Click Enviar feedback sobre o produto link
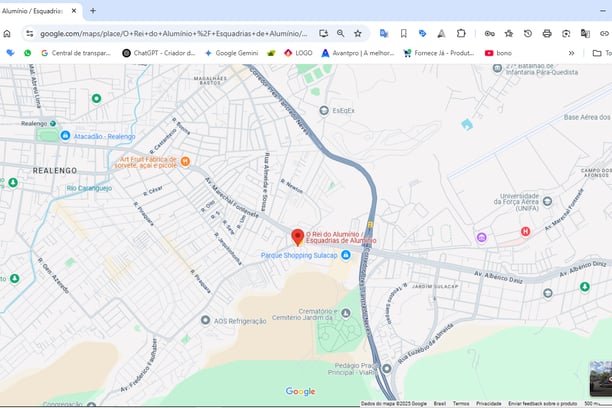The image size is (612, 408). pos(543,403)
